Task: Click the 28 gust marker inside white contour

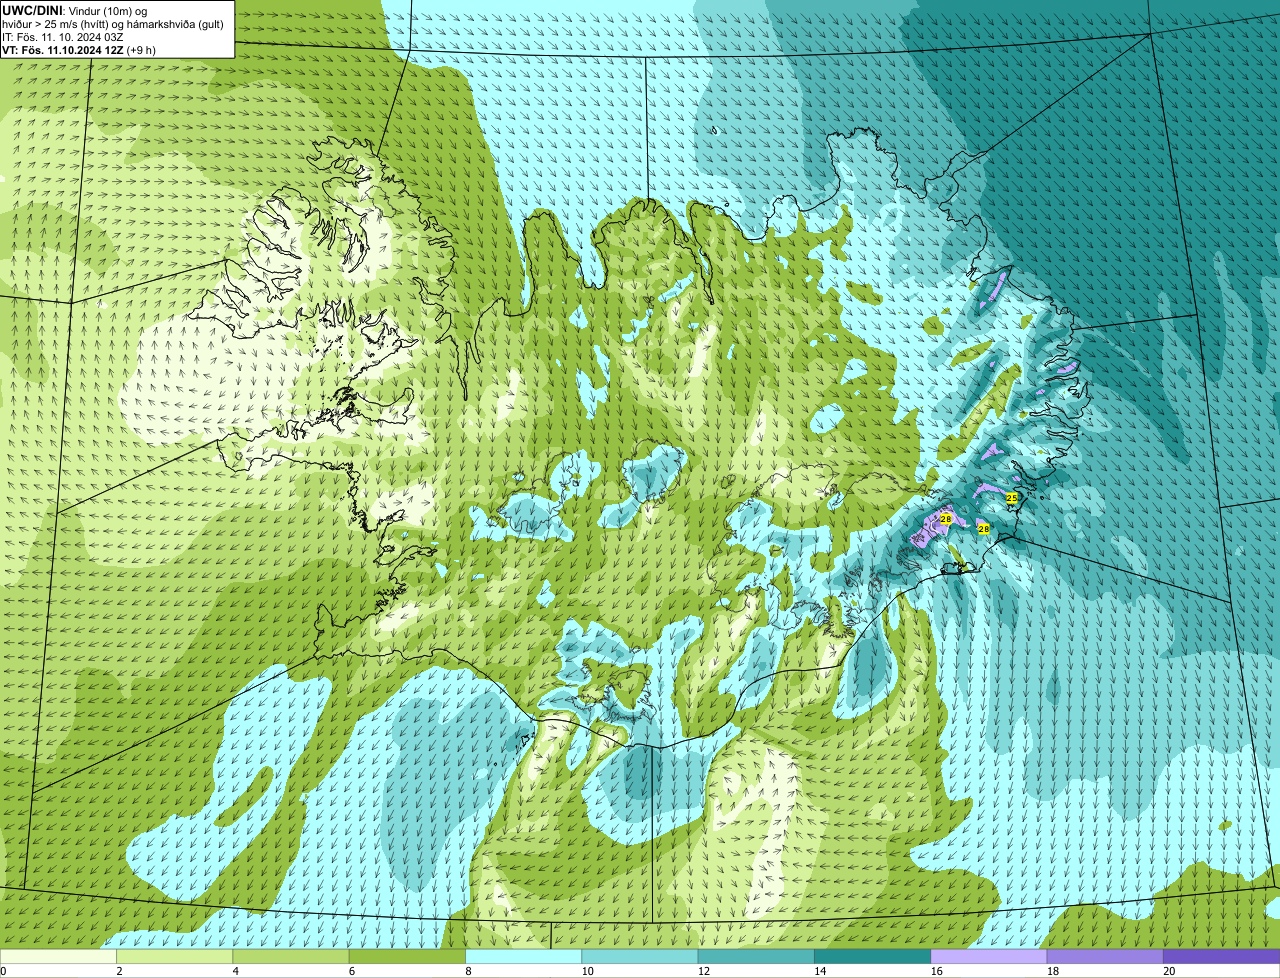Action: tap(945, 519)
